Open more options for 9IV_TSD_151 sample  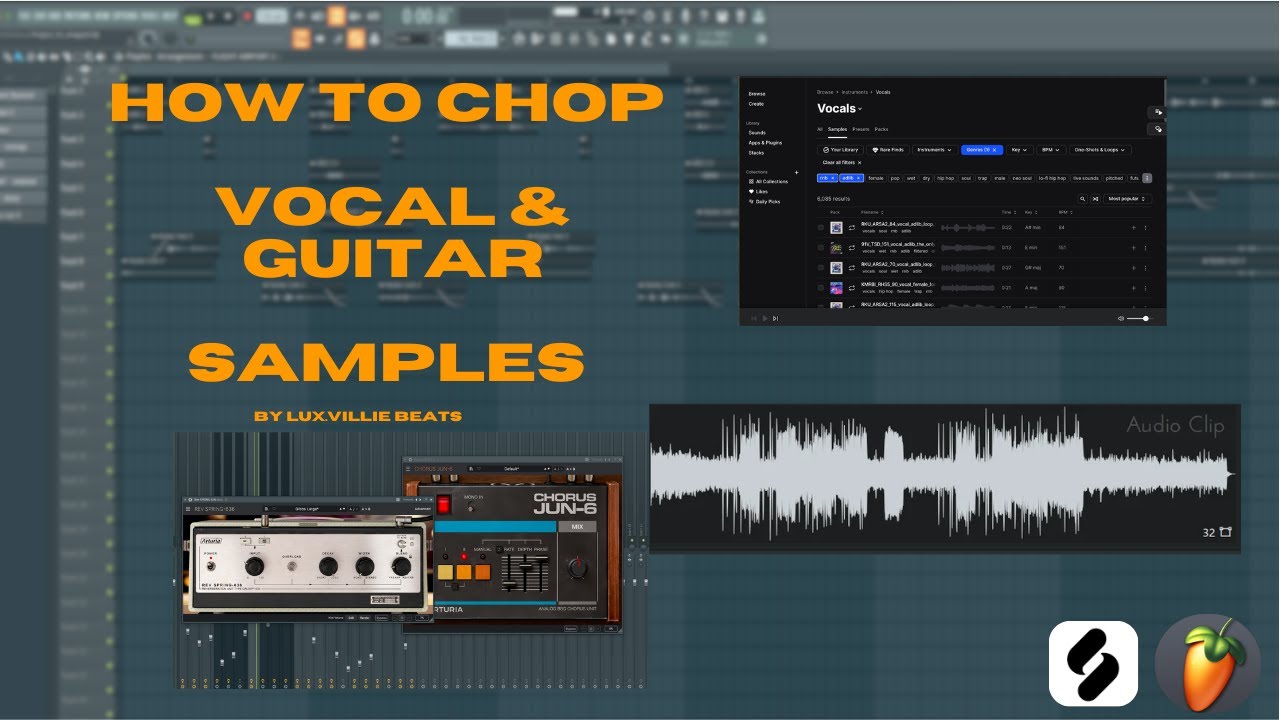click(1145, 248)
